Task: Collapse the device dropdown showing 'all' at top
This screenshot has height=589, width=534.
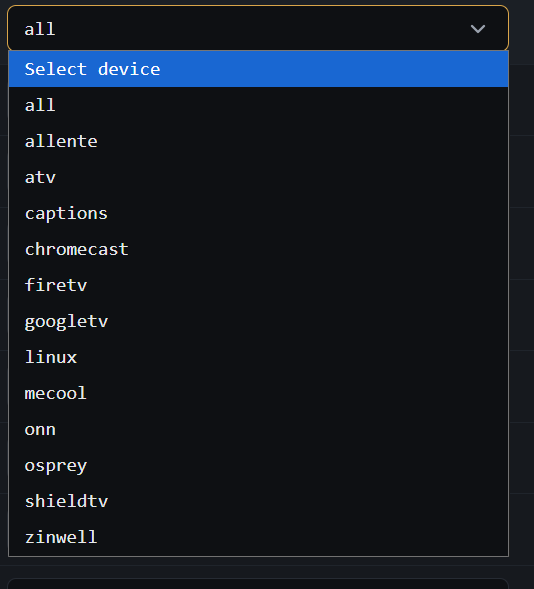Action: point(258,28)
